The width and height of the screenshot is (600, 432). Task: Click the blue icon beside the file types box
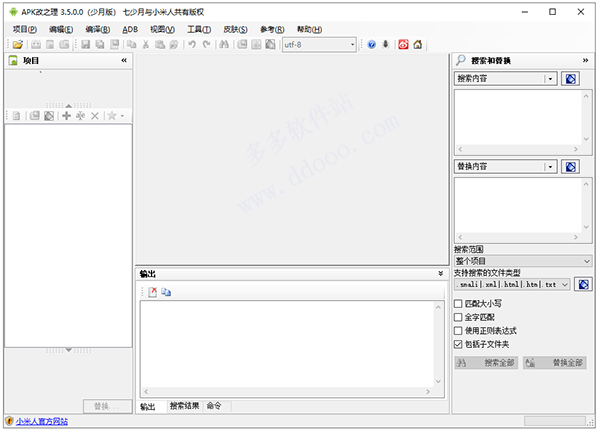click(584, 285)
